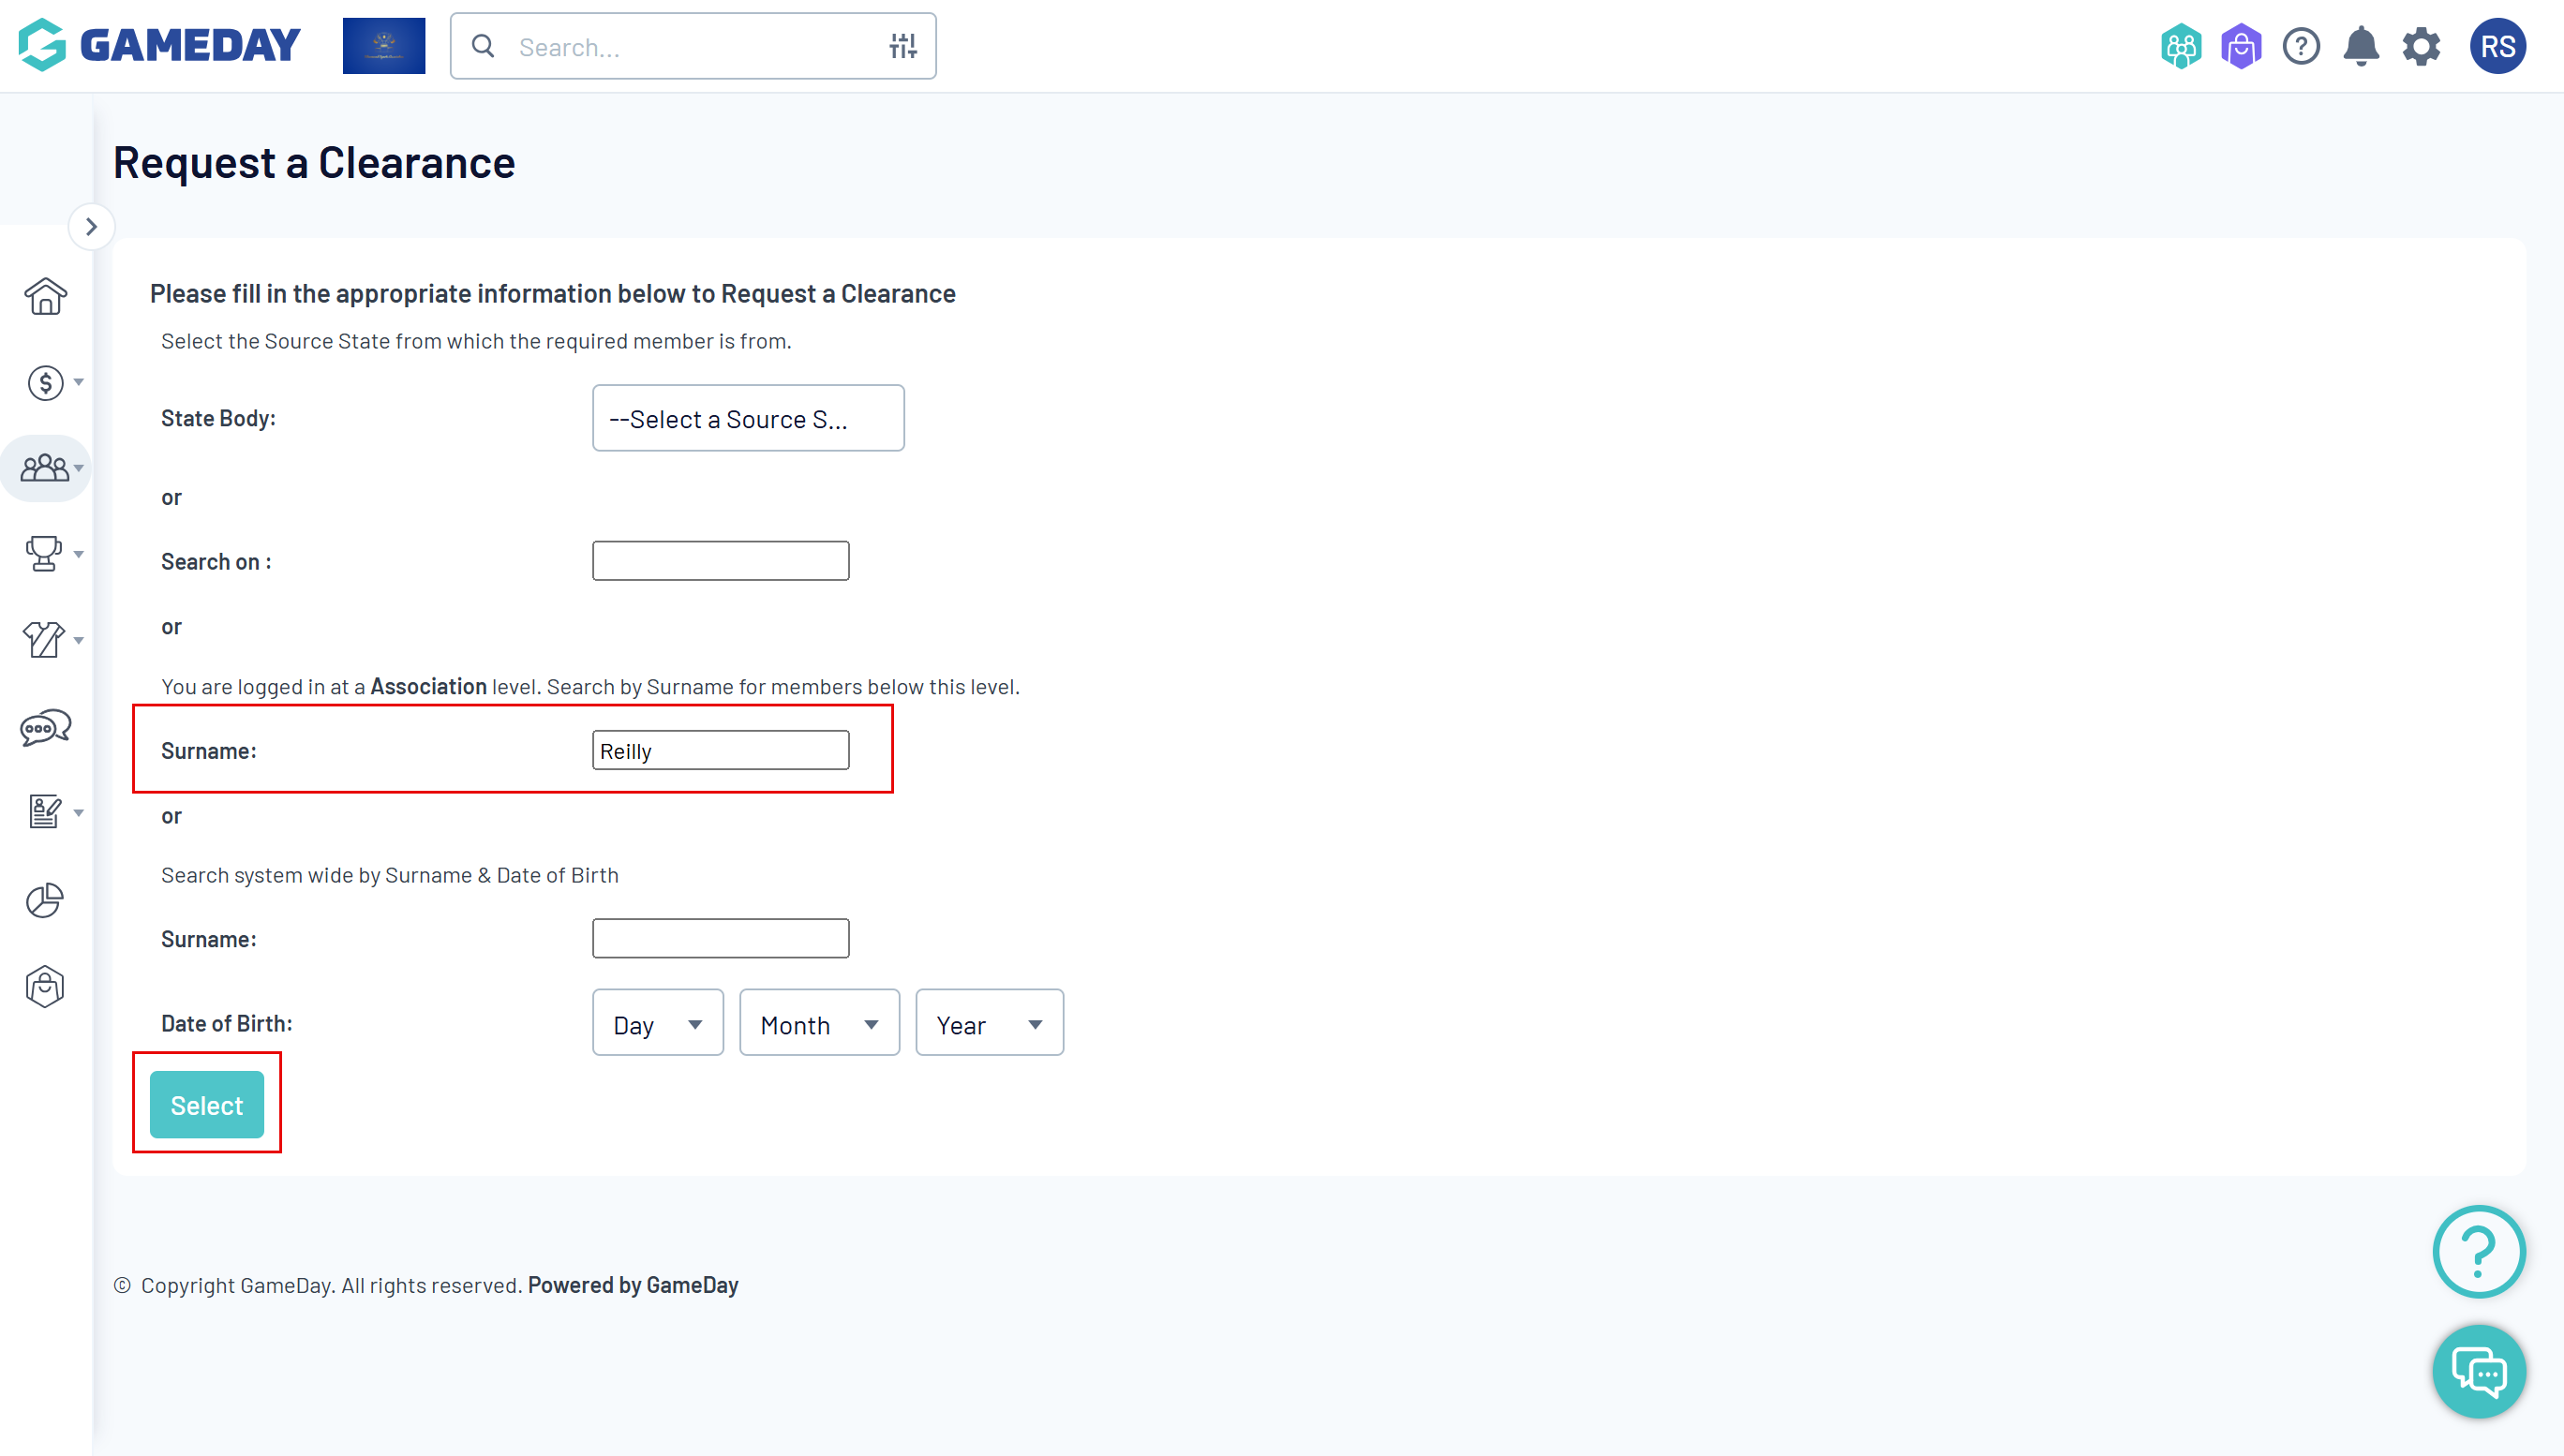Screen dimensions: 2564x1456
Task: Click the Search on input field
Action: [720, 561]
